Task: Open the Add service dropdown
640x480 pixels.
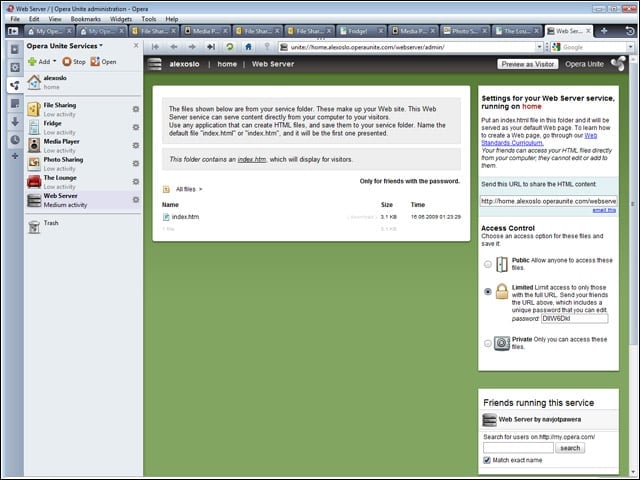Action: [42, 62]
